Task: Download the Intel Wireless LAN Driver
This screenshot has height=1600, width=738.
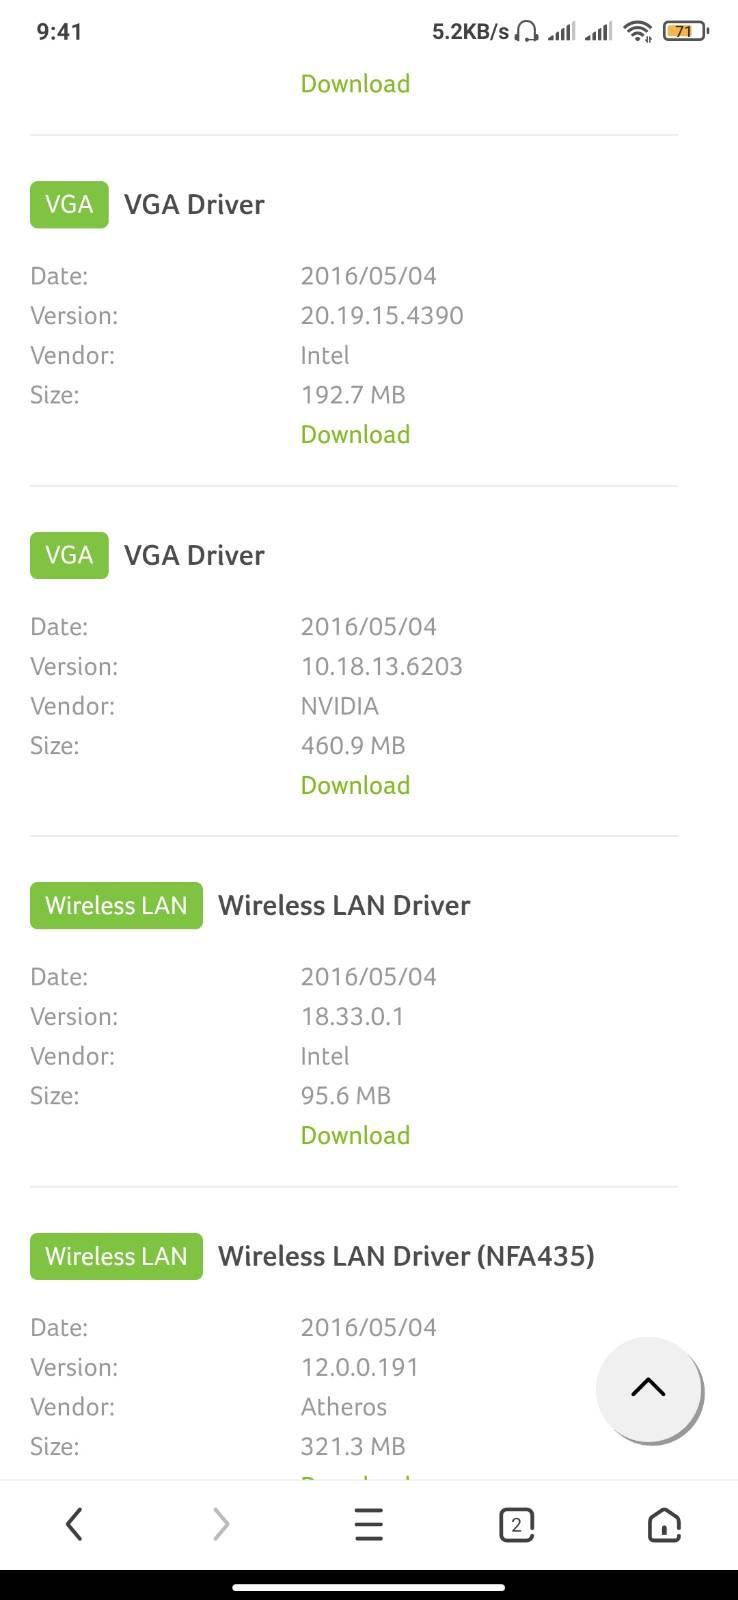Action: pyautogui.click(x=355, y=1135)
